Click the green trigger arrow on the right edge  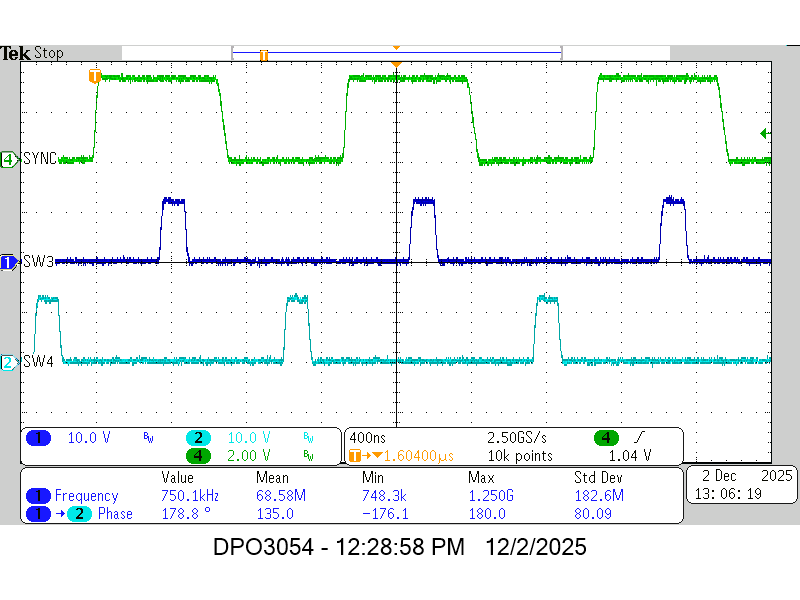764,131
